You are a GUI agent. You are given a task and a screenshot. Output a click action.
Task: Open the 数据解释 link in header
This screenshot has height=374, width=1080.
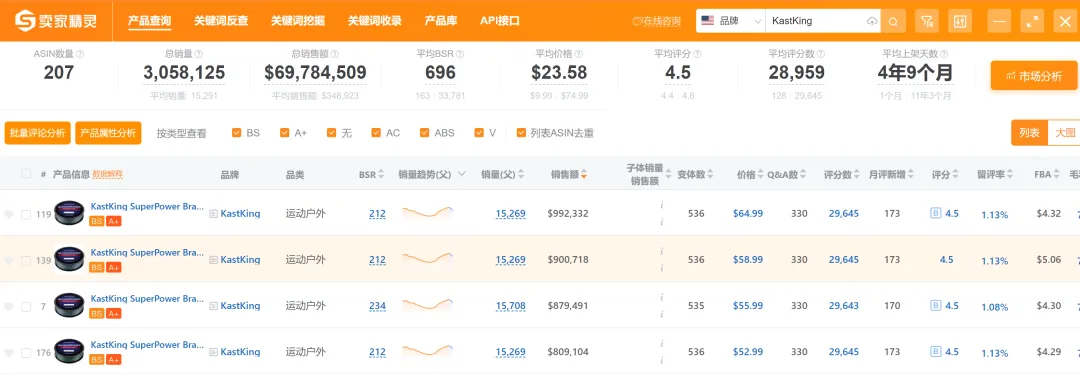pyautogui.click(x=108, y=174)
